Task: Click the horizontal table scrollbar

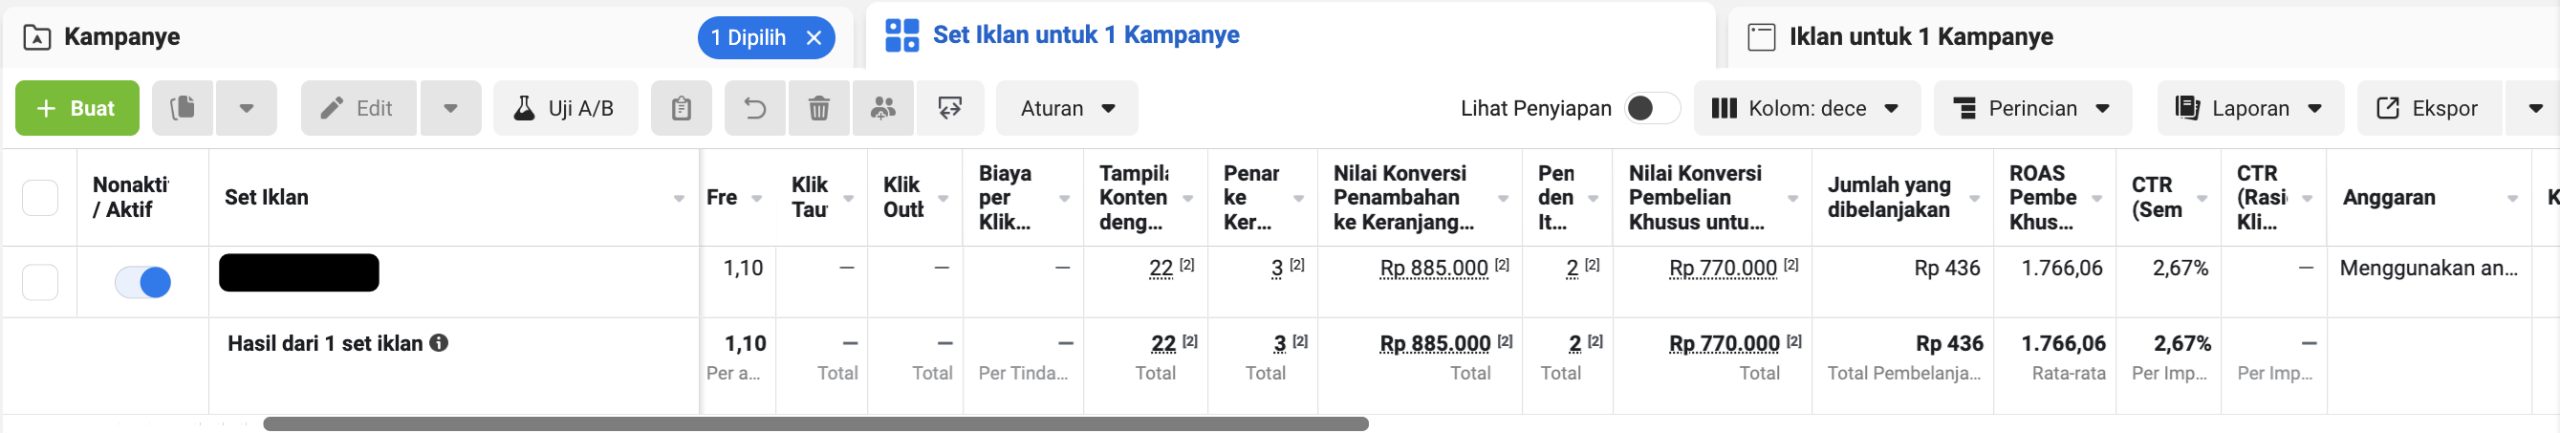Action: tap(815, 424)
